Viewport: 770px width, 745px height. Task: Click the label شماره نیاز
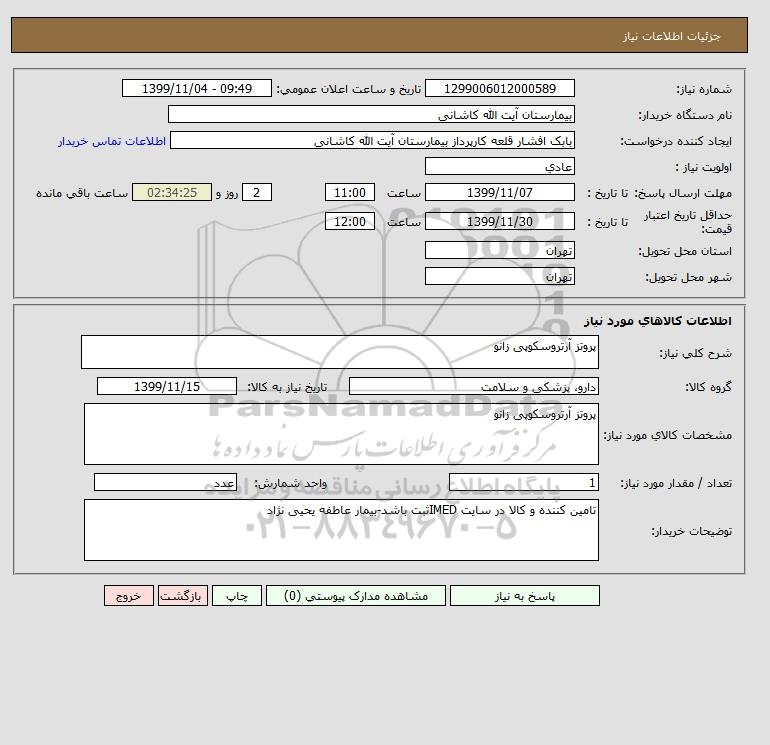pyautogui.click(x=704, y=89)
